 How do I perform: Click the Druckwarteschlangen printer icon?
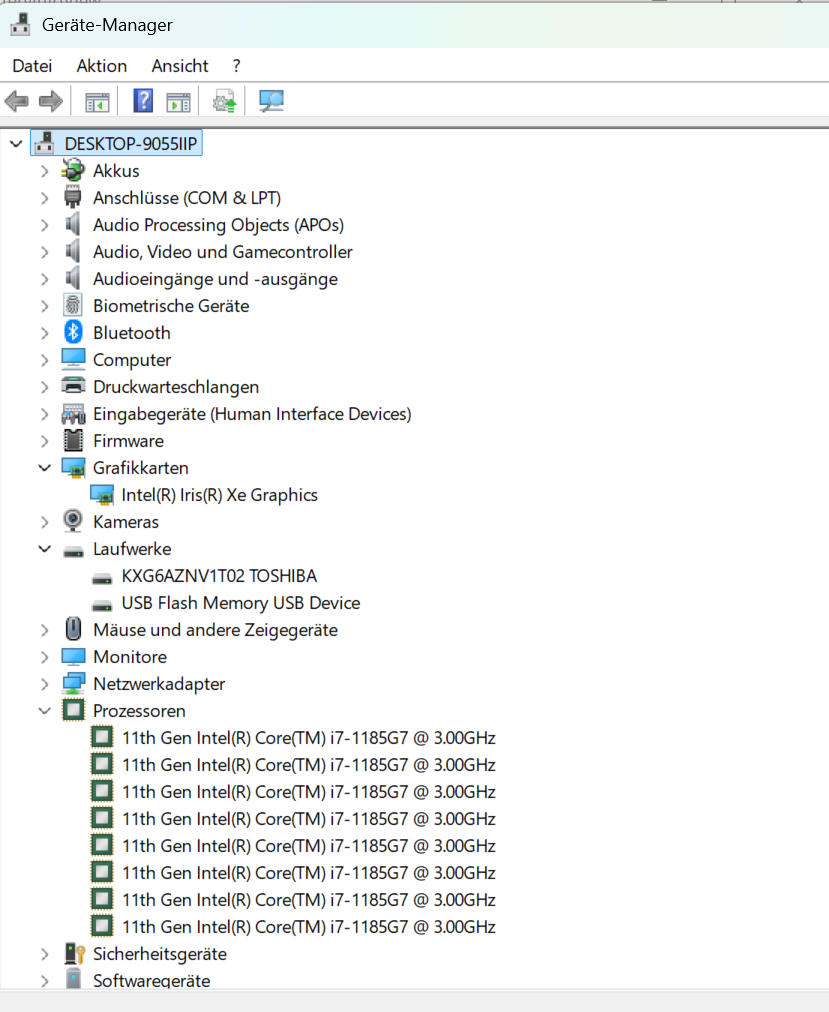[x=73, y=386]
